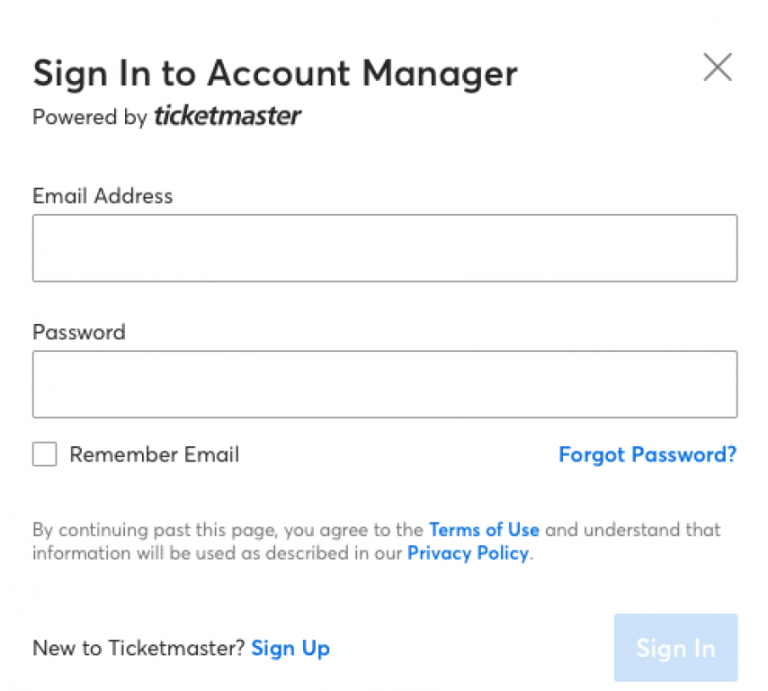
Task: Follow the Sign Up link
Action: click(x=290, y=648)
